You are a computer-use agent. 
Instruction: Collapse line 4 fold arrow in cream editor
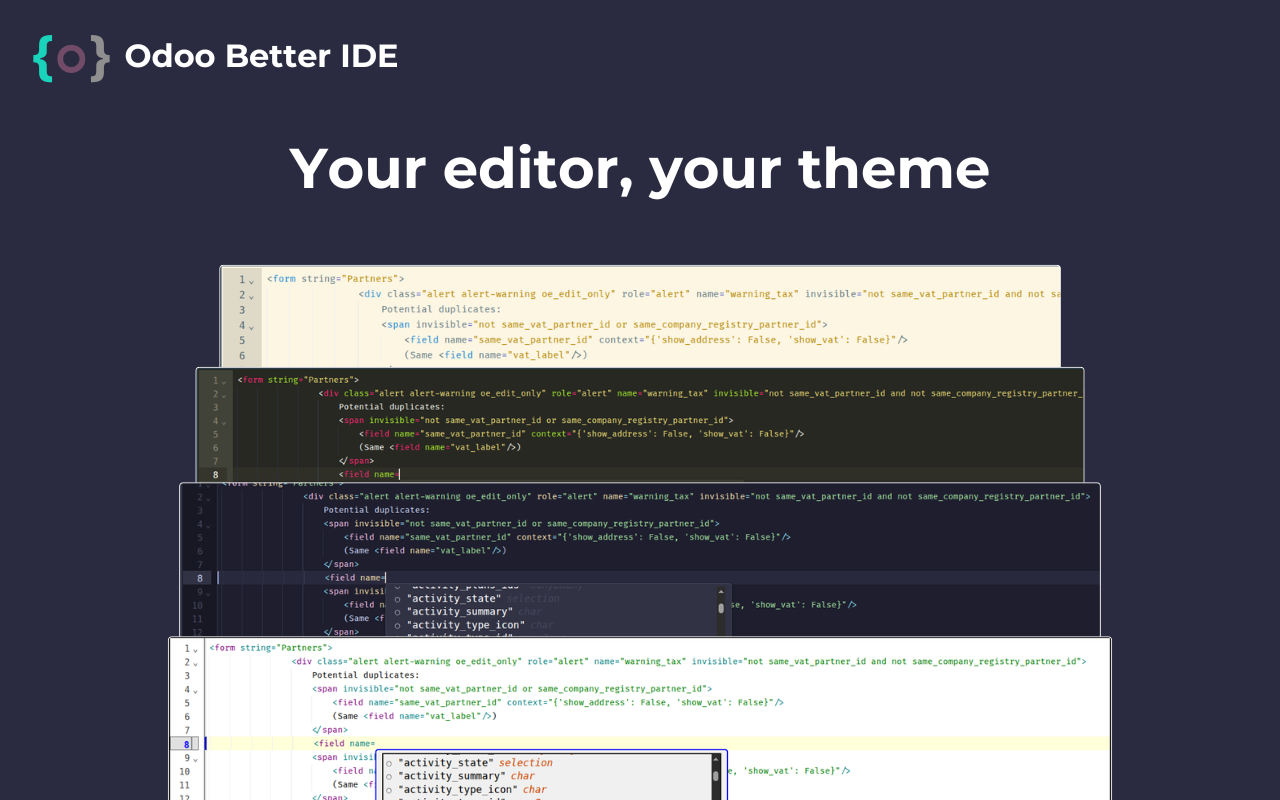tap(251, 326)
